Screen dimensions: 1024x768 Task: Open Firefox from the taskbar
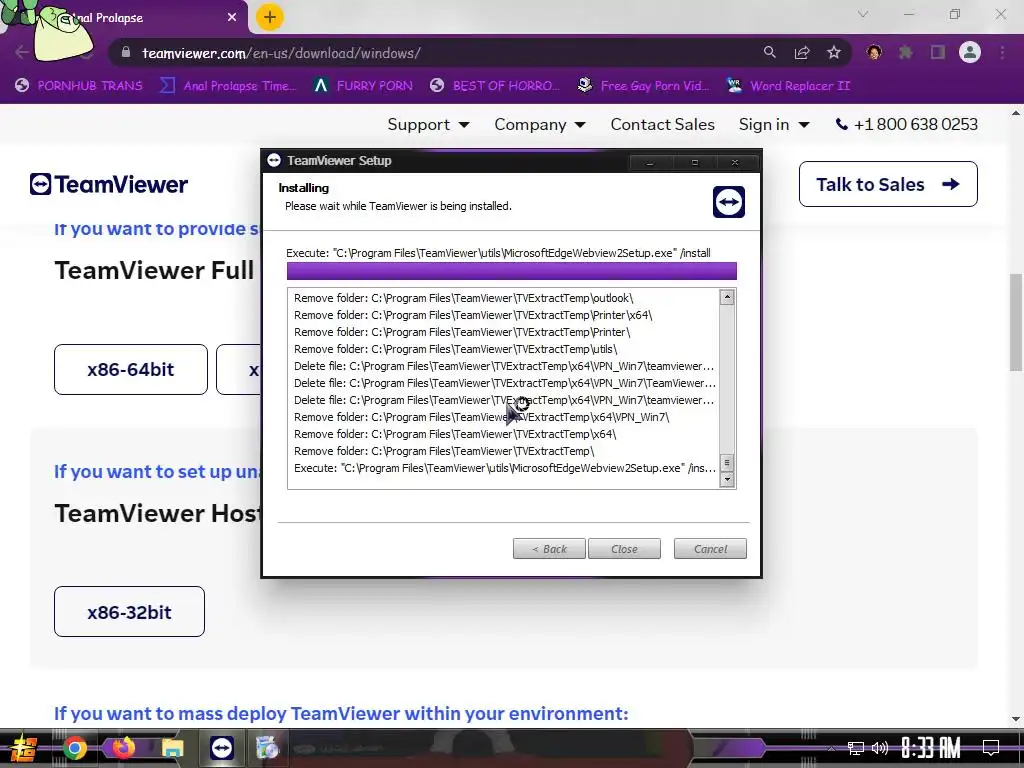click(123, 748)
